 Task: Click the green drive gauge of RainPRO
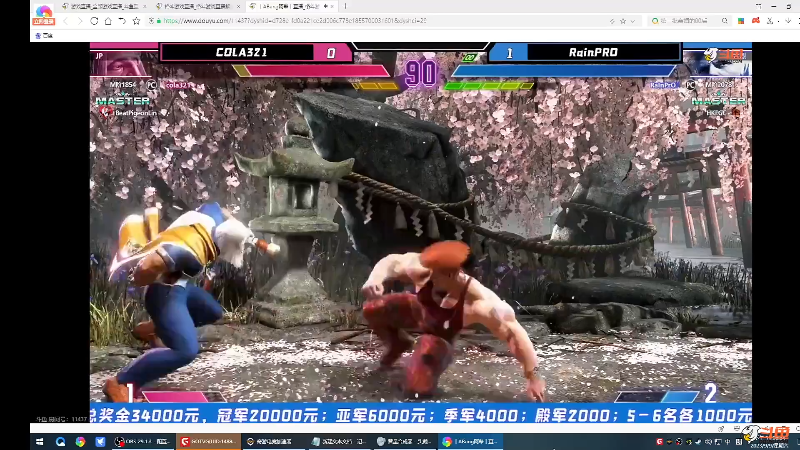(x=489, y=86)
